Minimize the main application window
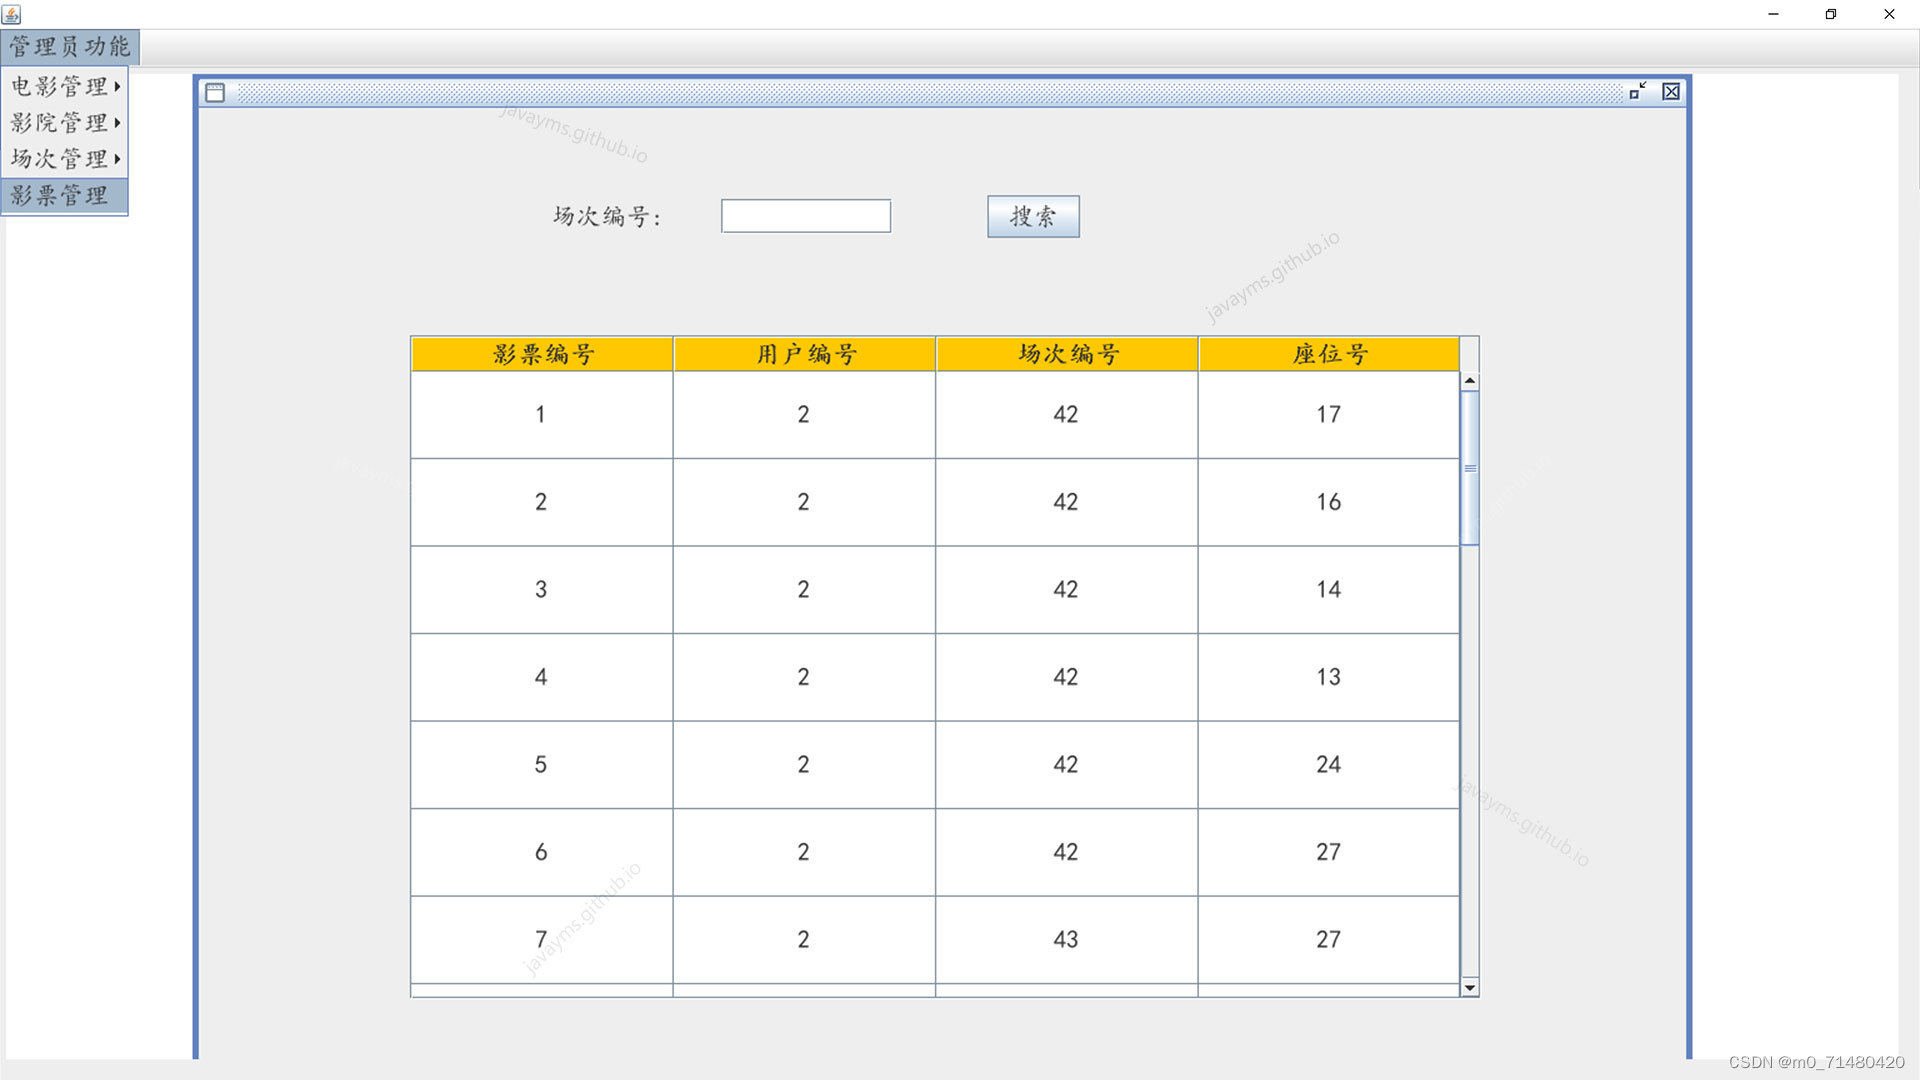Viewport: 1920px width, 1080px height. coord(1773,14)
